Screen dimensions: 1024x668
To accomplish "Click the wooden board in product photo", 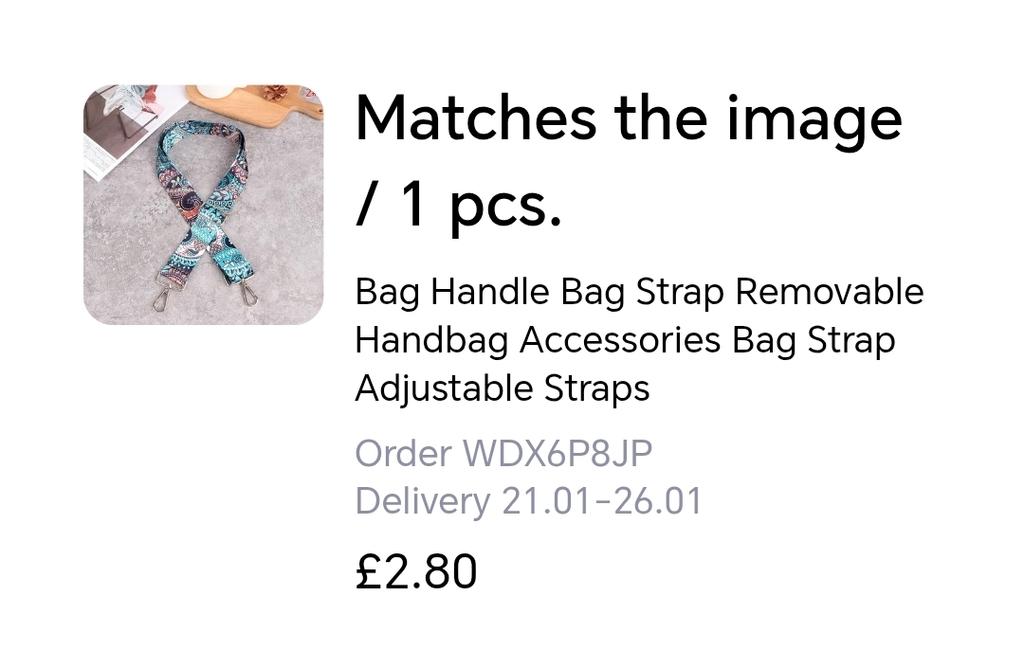I will point(256,99).
